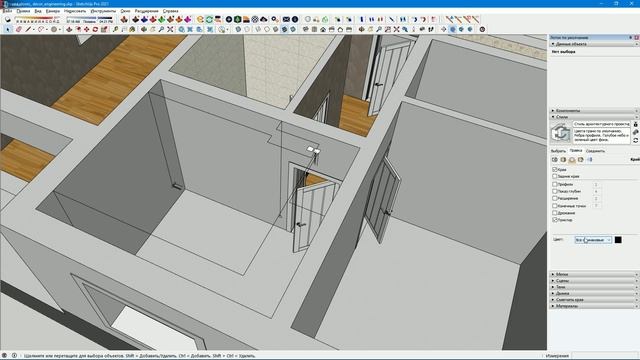Open the Справка menu
This screenshot has width=640, height=360.
pyautogui.click(x=170, y=11)
